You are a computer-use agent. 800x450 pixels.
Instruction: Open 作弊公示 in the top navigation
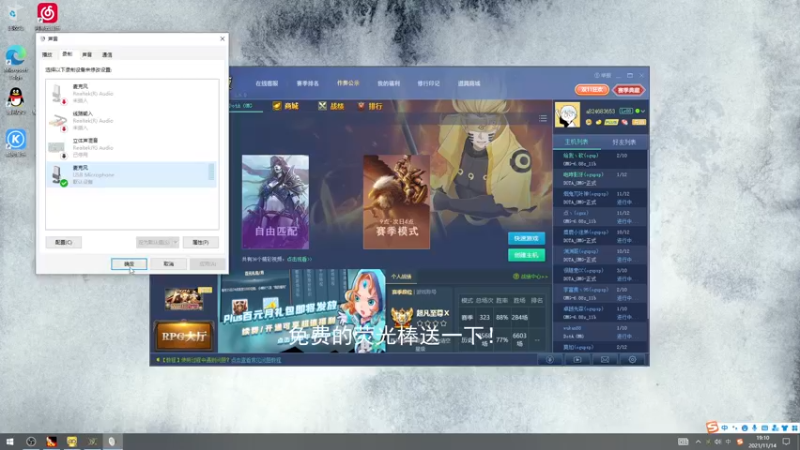[348, 83]
